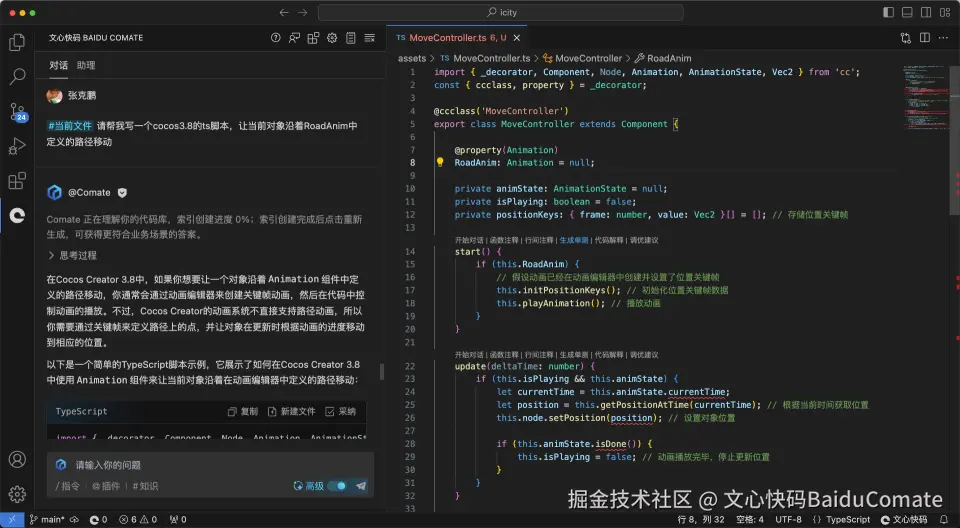Open the editor's more actions ellipsis
Viewport: 960px width, 528px height.
pos(944,38)
